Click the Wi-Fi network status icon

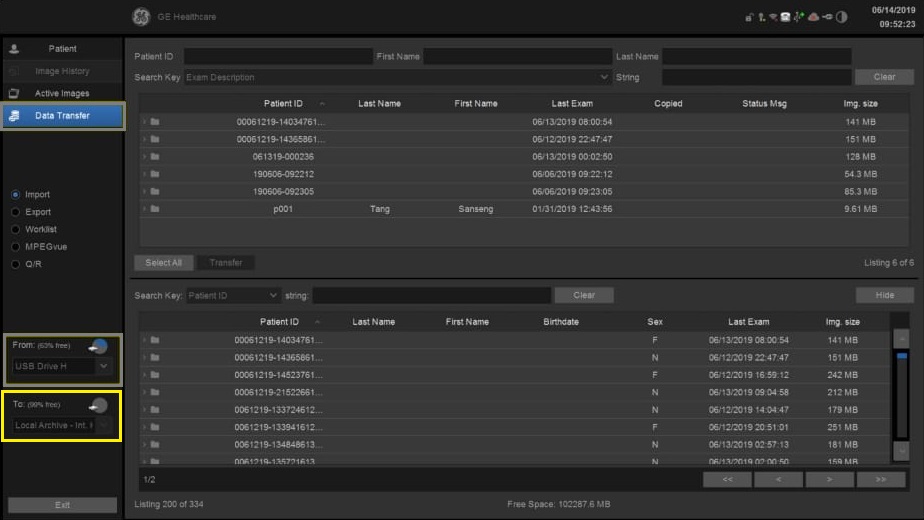click(773, 17)
